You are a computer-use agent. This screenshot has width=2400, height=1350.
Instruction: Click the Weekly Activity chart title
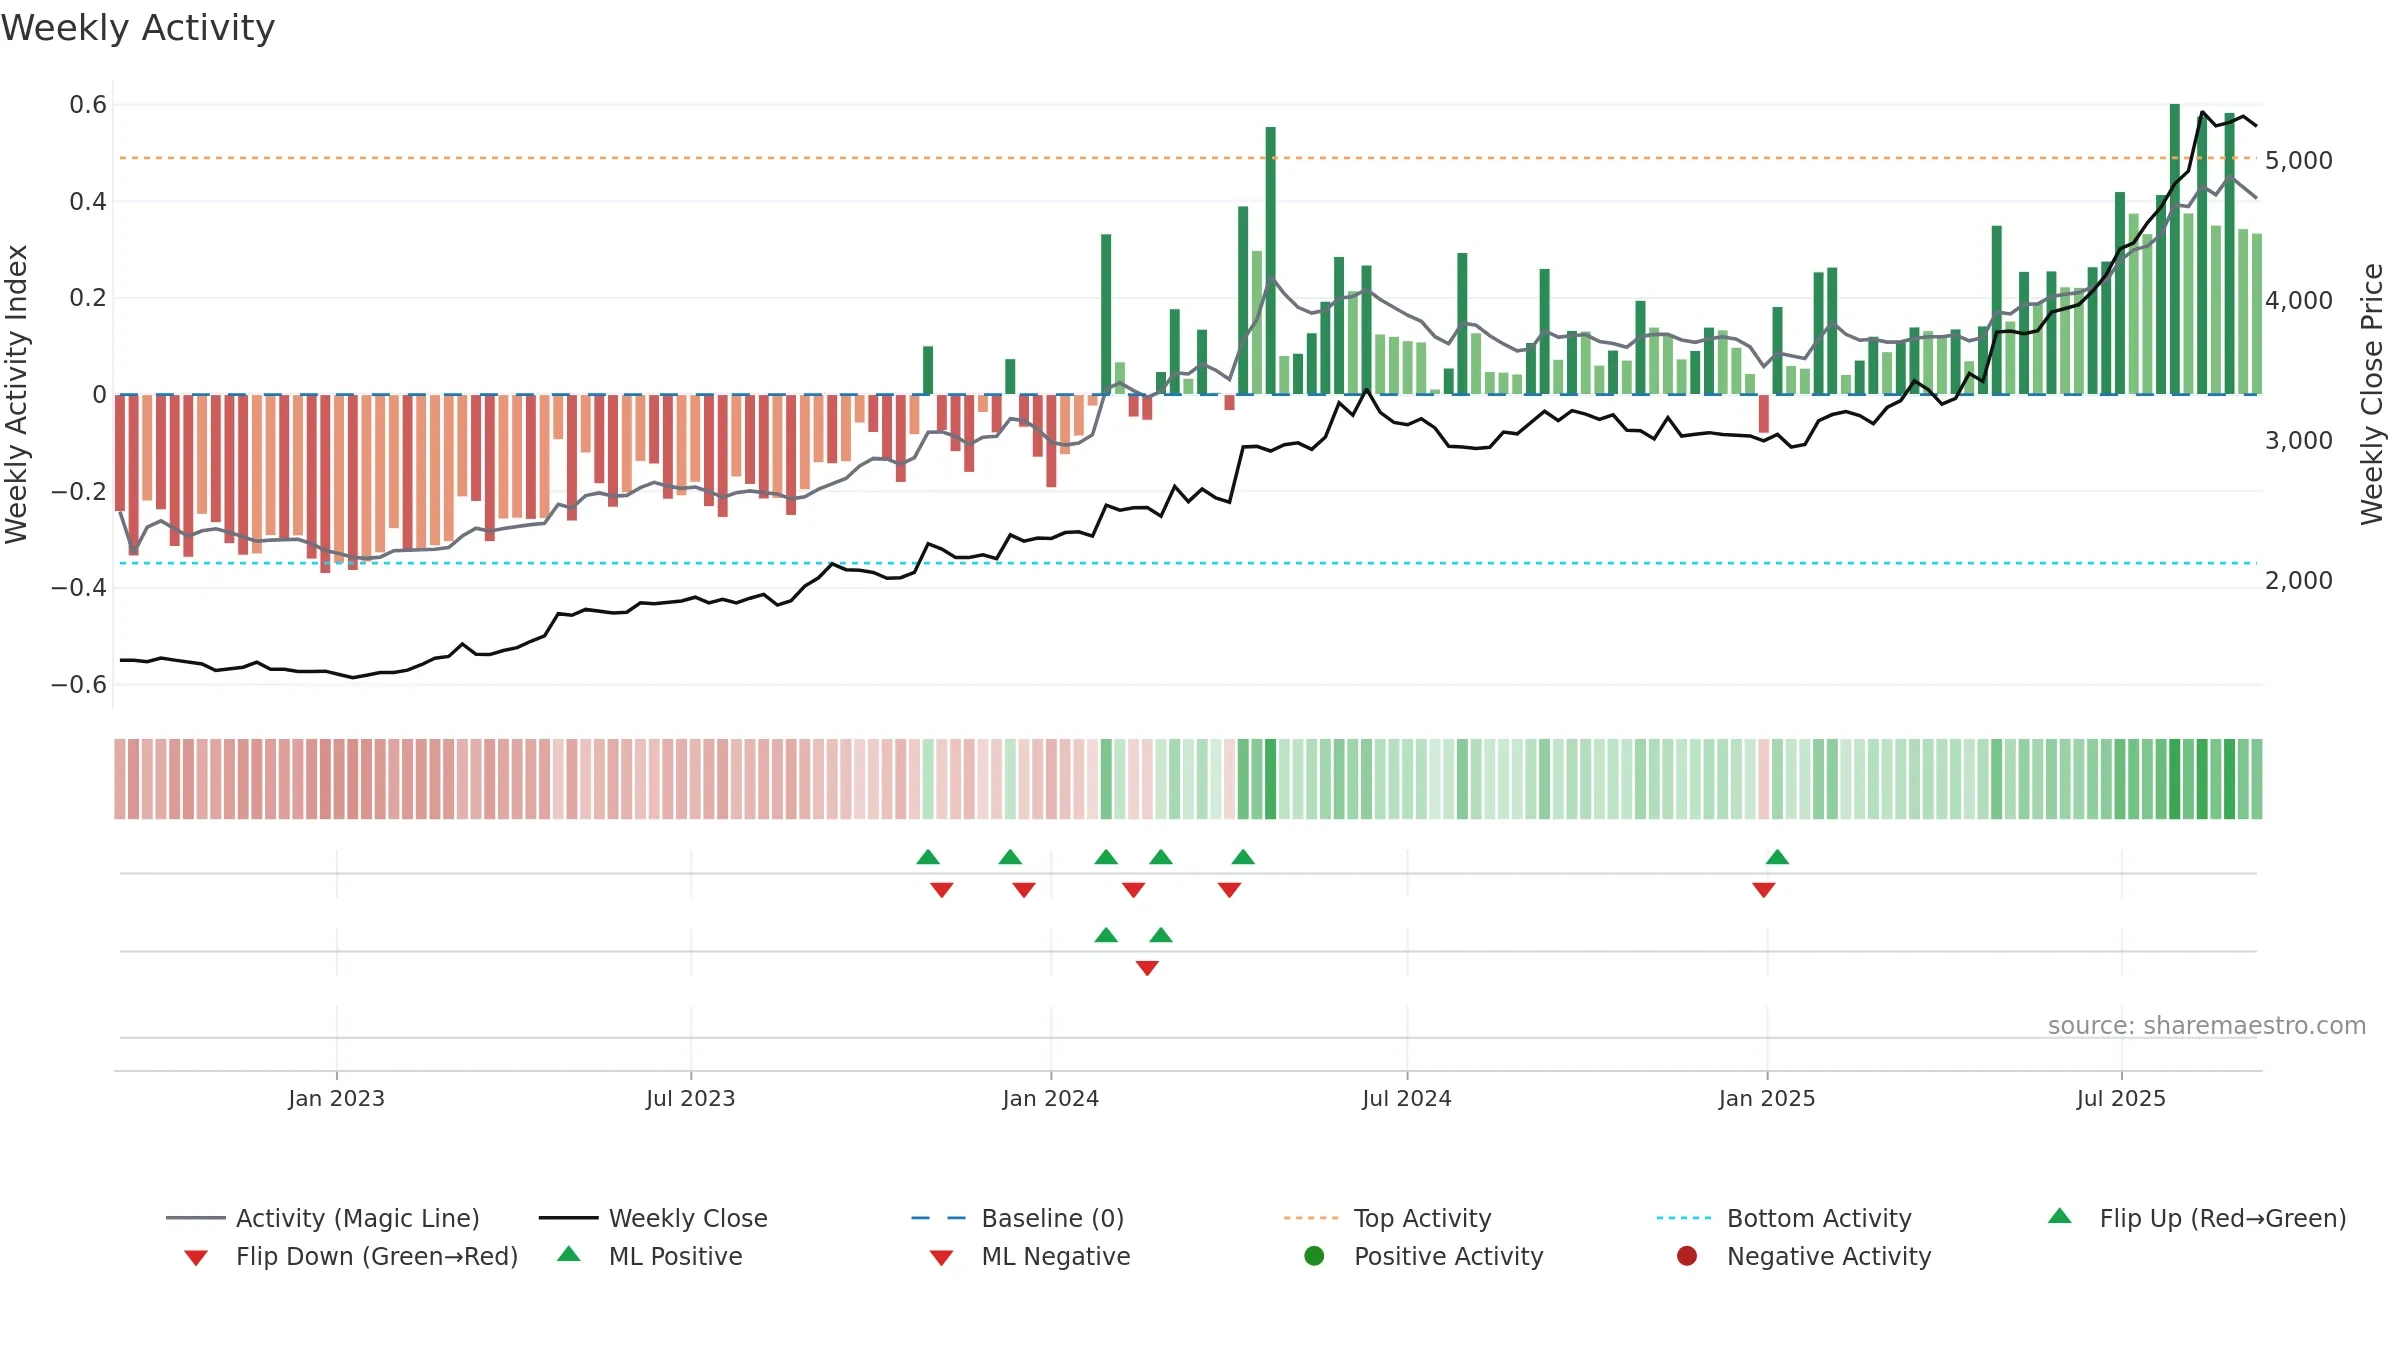[138, 28]
